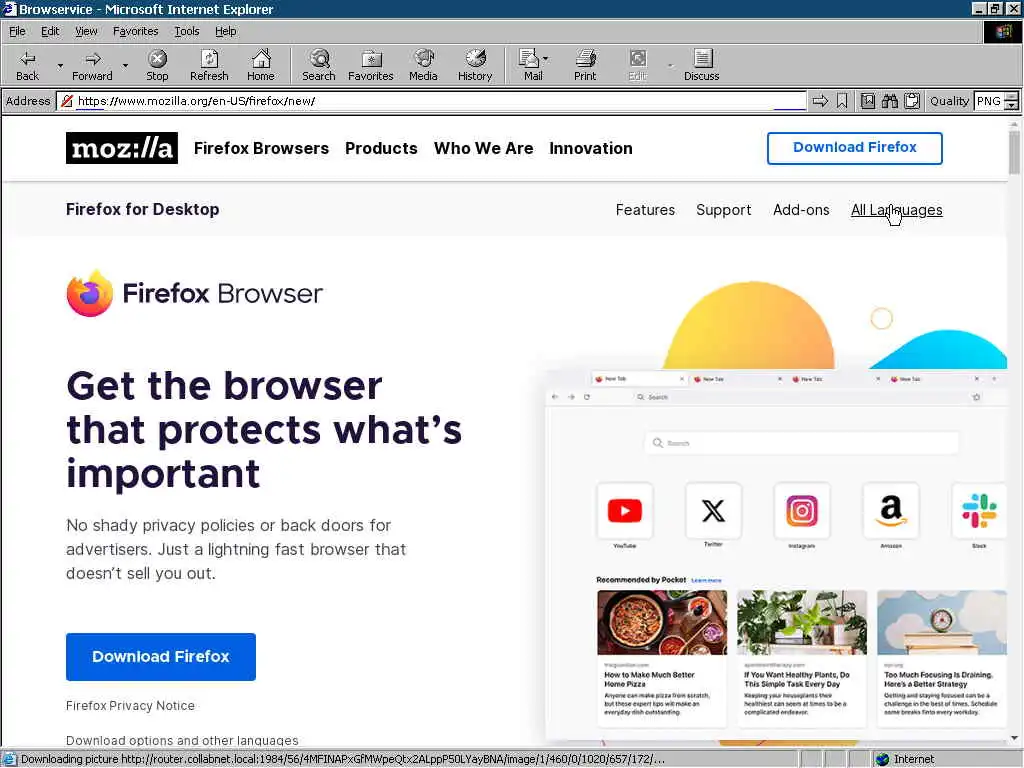The width and height of the screenshot is (1024, 768).
Task: Open the Back button history dropdown arrow
Action: pos(59,65)
